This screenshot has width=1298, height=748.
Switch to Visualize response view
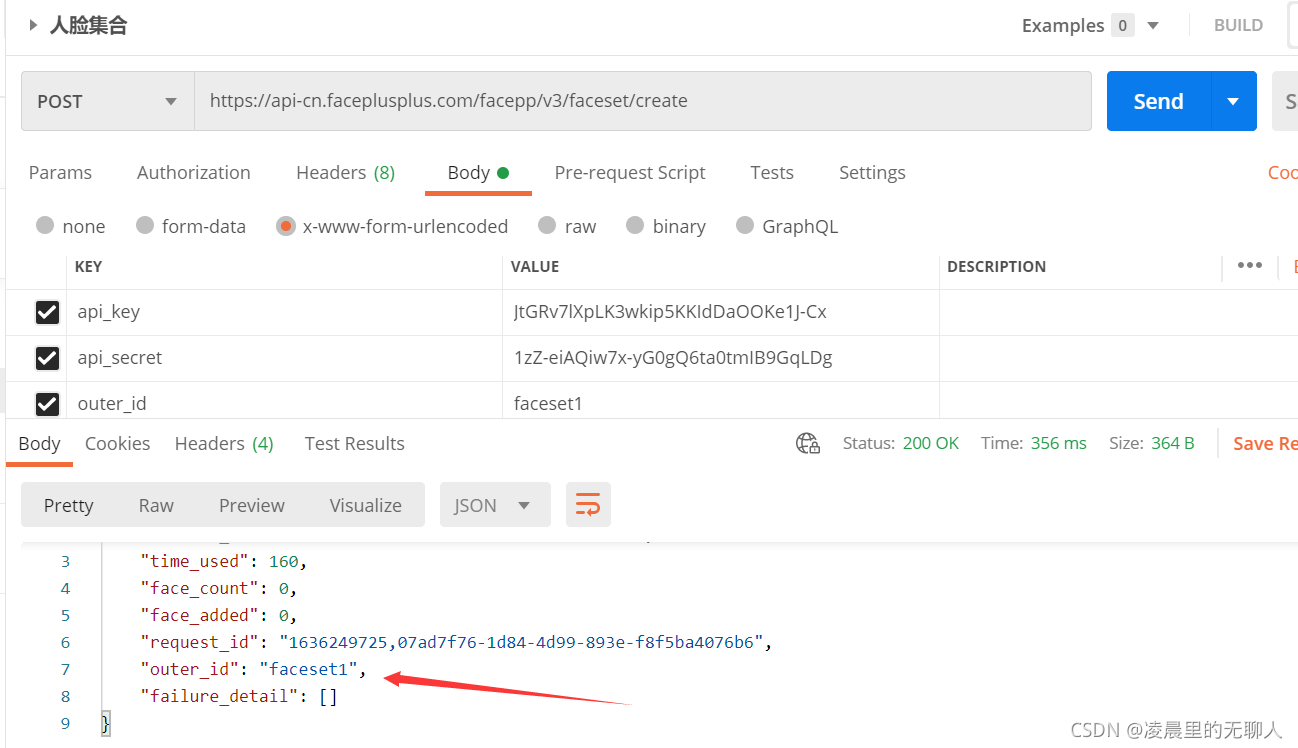click(x=366, y=505)
